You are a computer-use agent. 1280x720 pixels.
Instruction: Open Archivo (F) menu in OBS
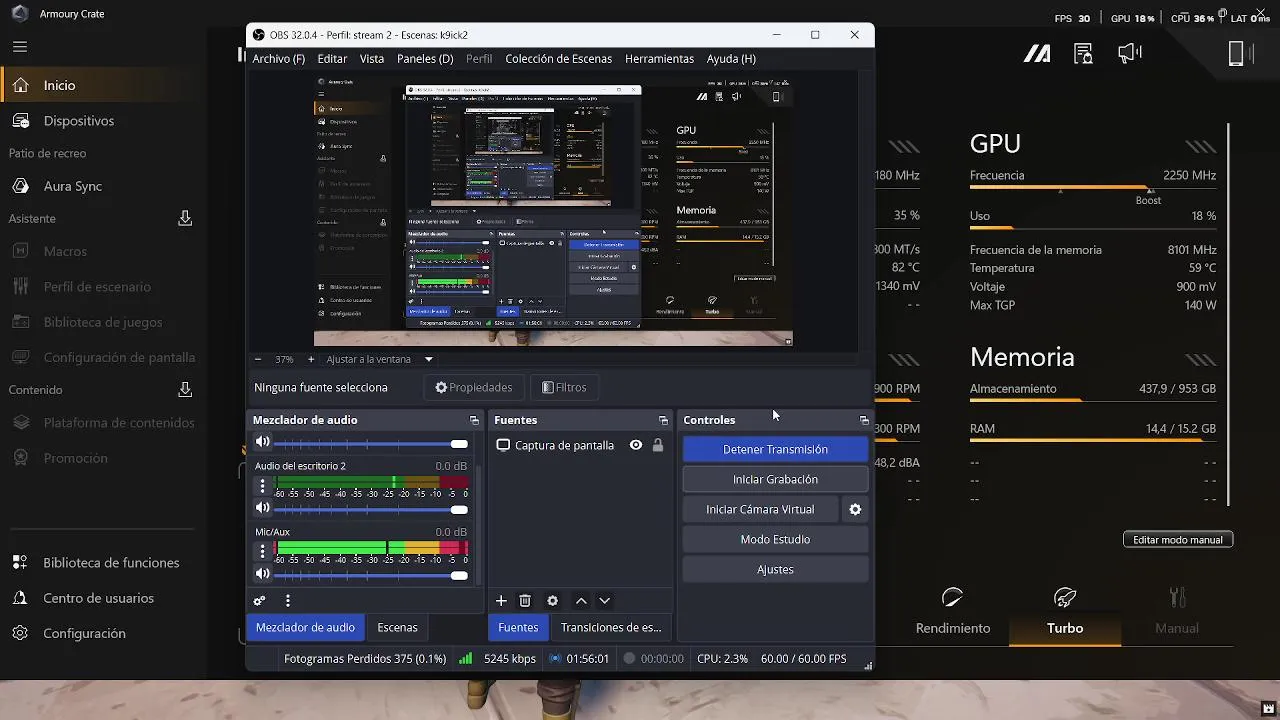pos(279,59)
